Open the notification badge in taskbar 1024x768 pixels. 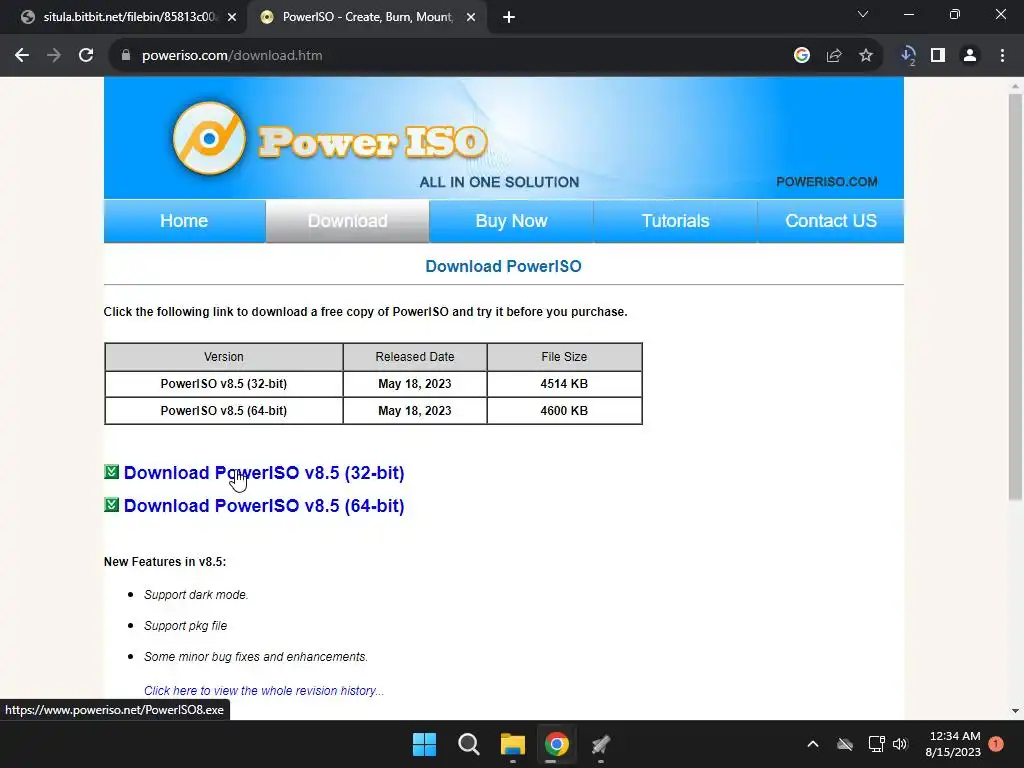pos(996,744)
